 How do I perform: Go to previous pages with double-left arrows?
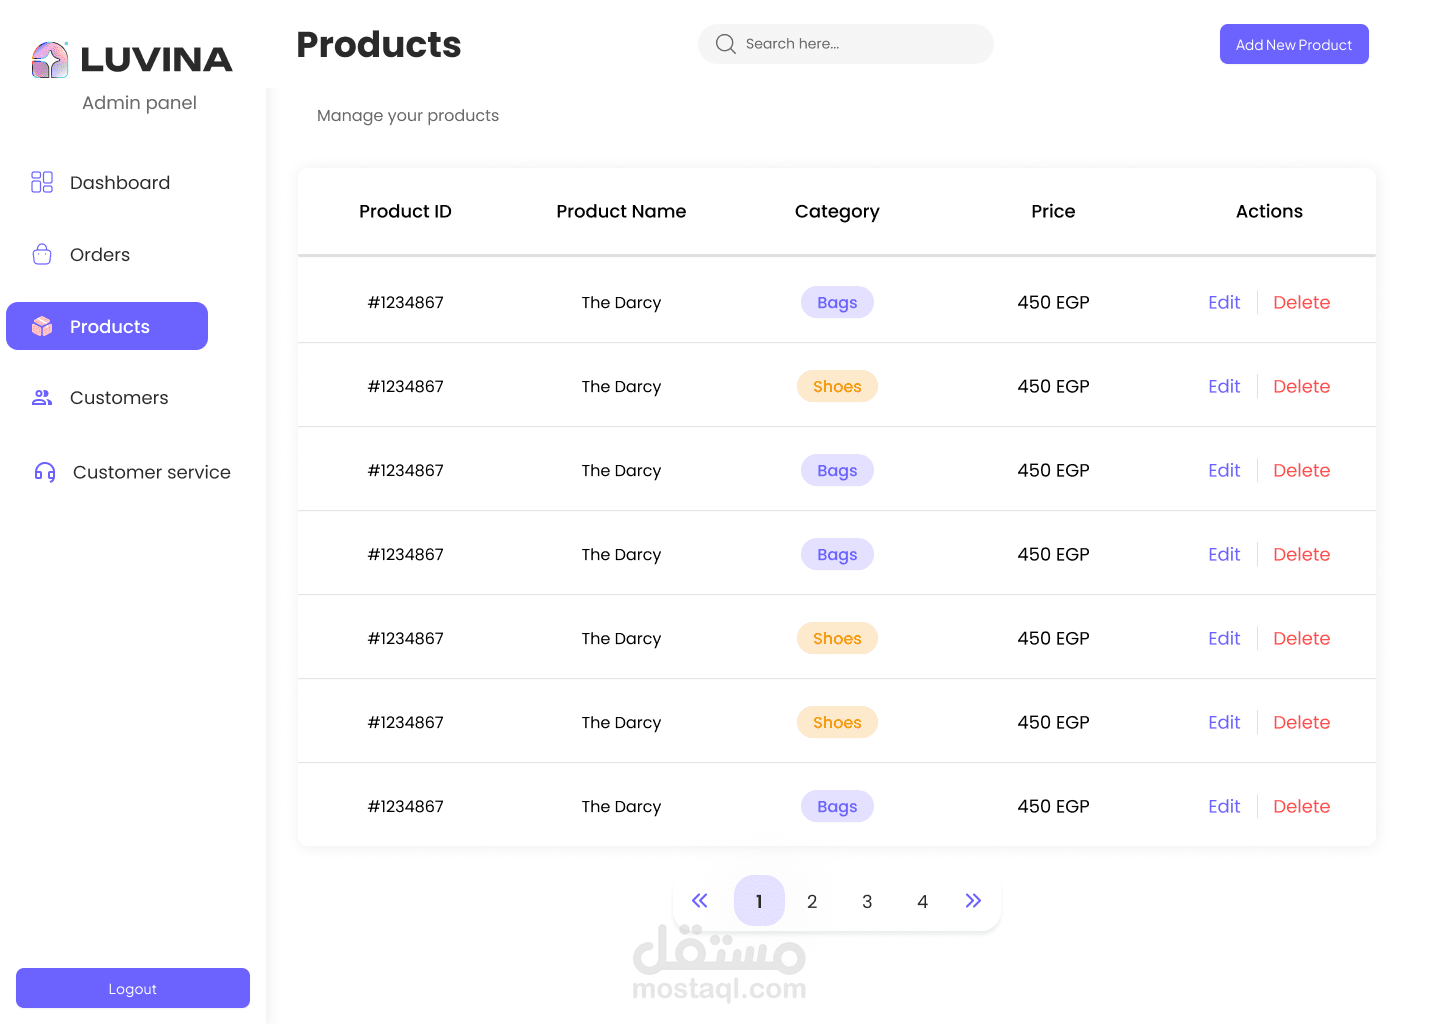(700, 901)
